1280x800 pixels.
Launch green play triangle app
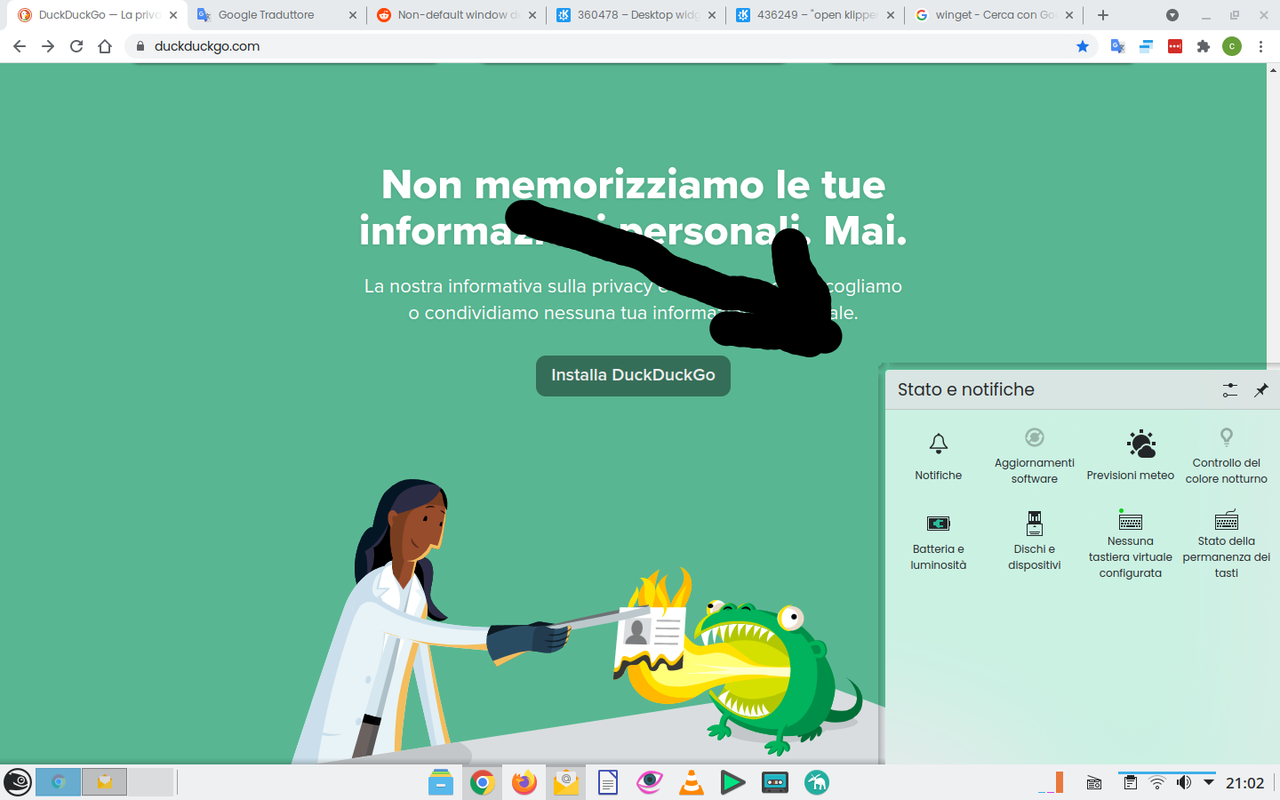pos(733,782)
